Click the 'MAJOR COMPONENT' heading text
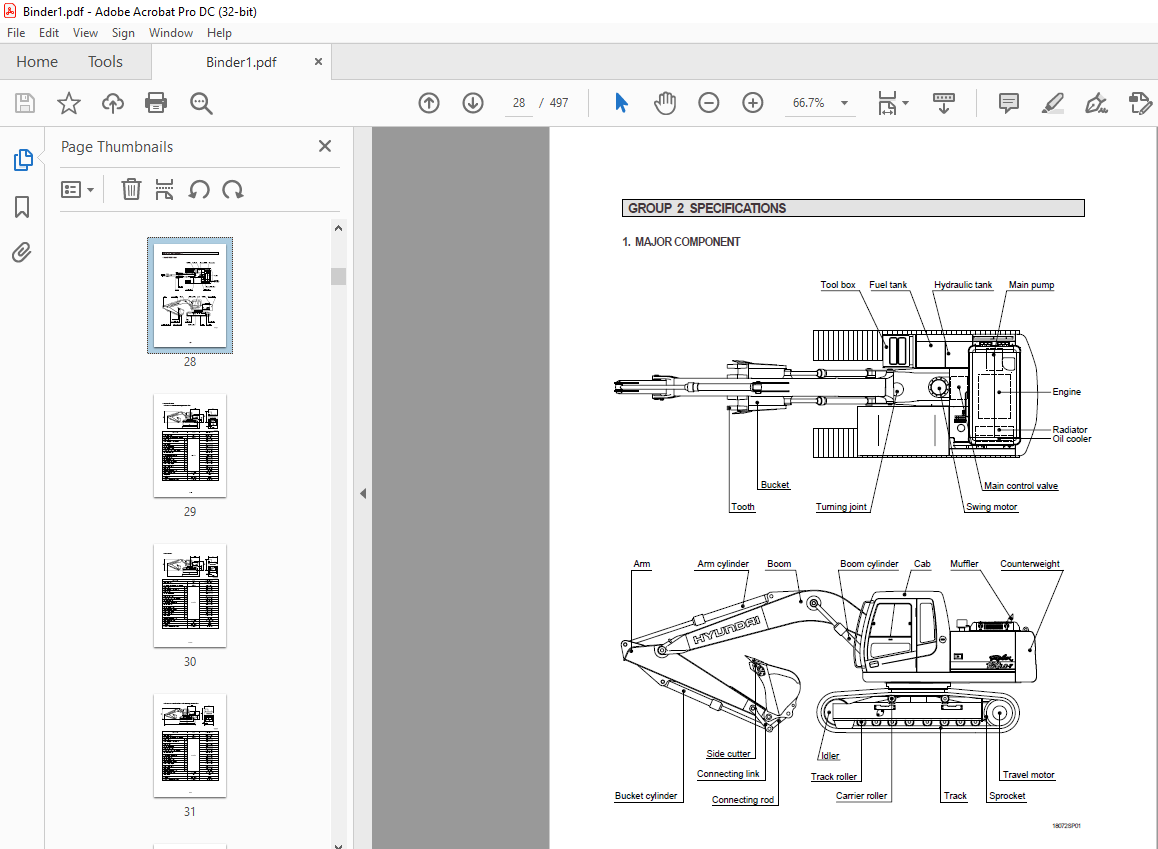This screenshot has height=849, width=1158. [688, 241]
